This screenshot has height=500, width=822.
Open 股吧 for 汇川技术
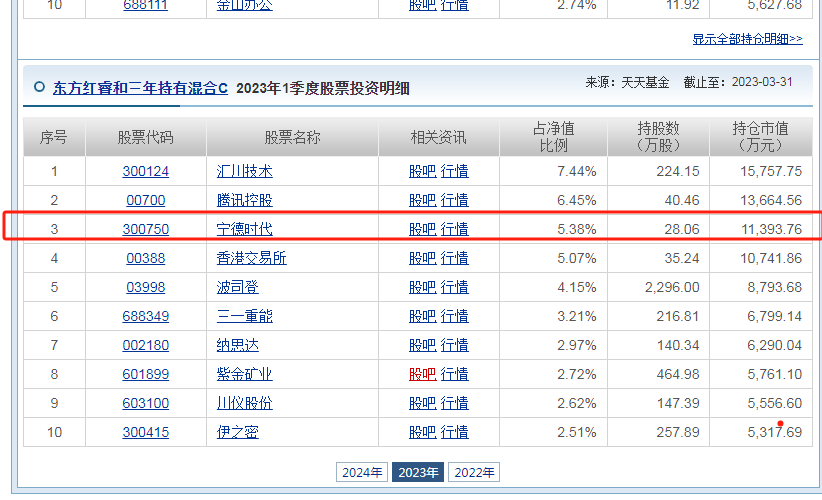[423, 171]
